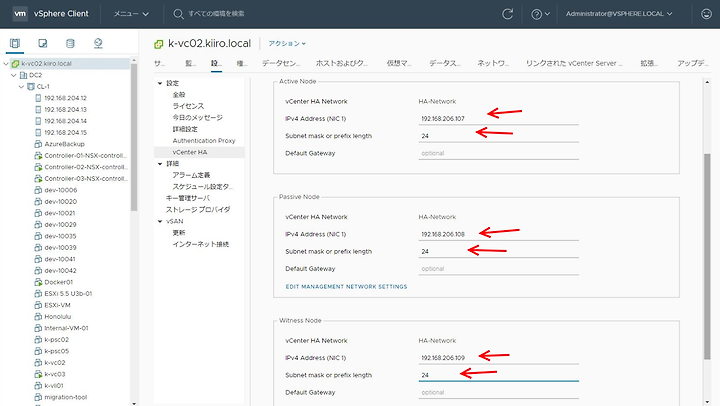
Task: Click the cluster icon of CL-1
Action: pyautogui.click(x=31, y=86)
